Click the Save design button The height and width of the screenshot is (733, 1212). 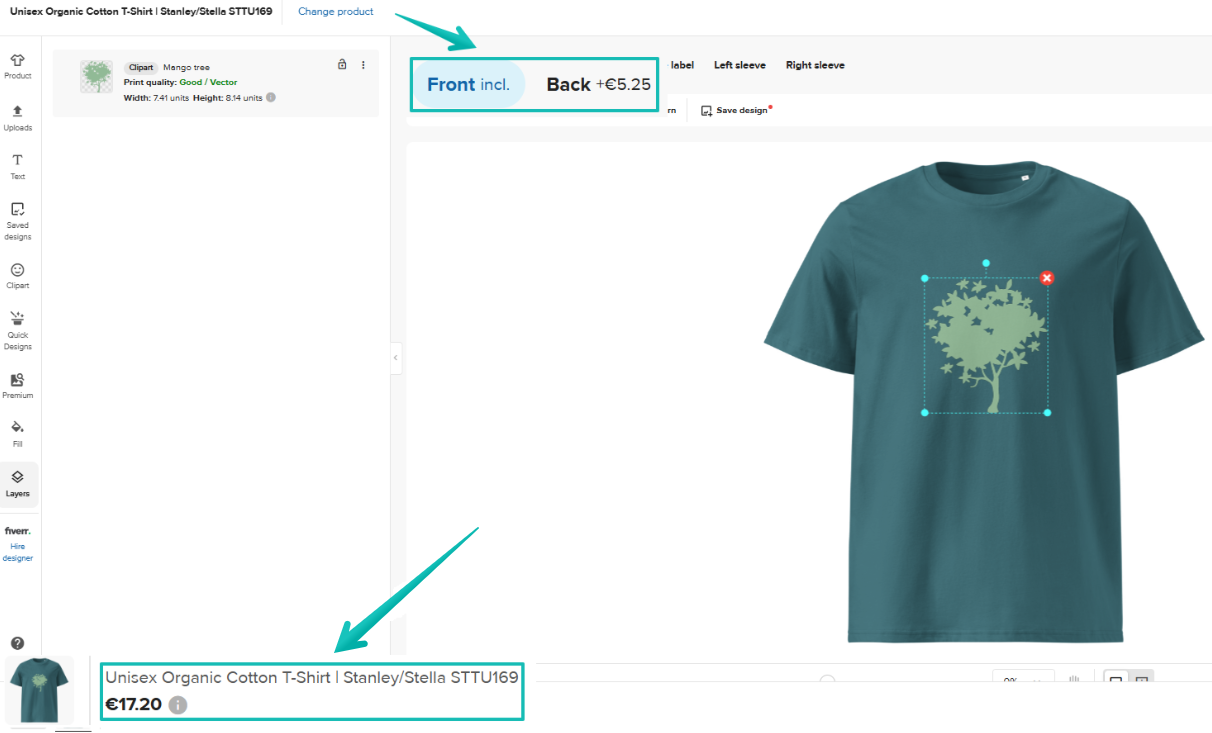(x=736, y=110)
